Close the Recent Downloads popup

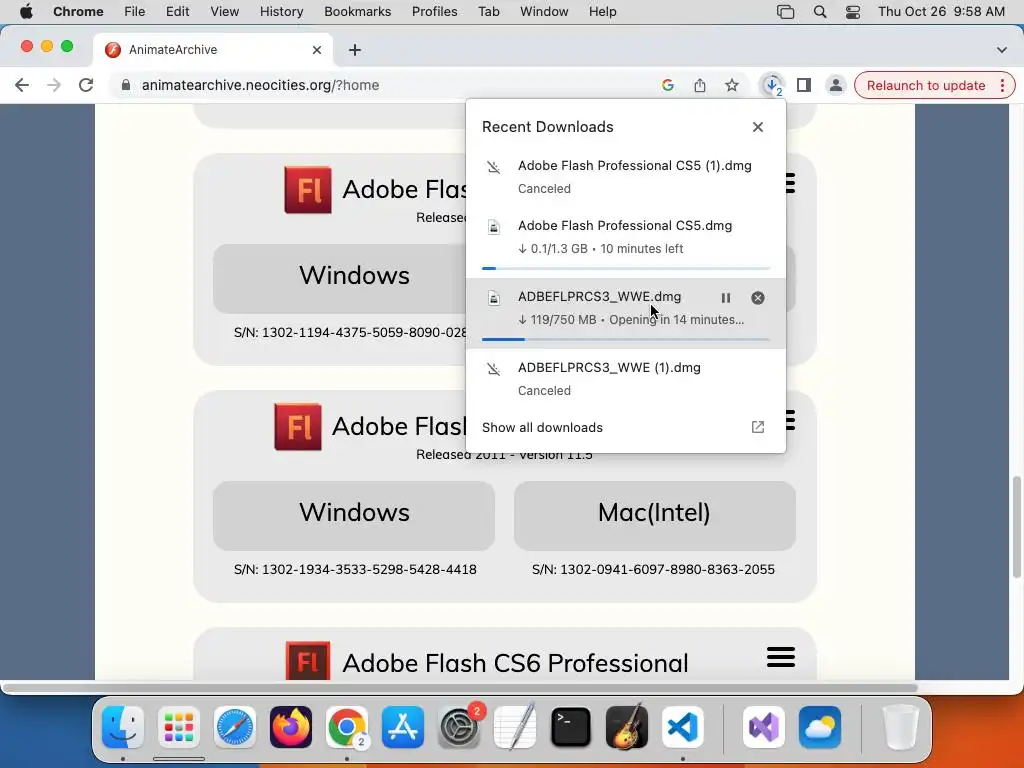pos(758,127)
